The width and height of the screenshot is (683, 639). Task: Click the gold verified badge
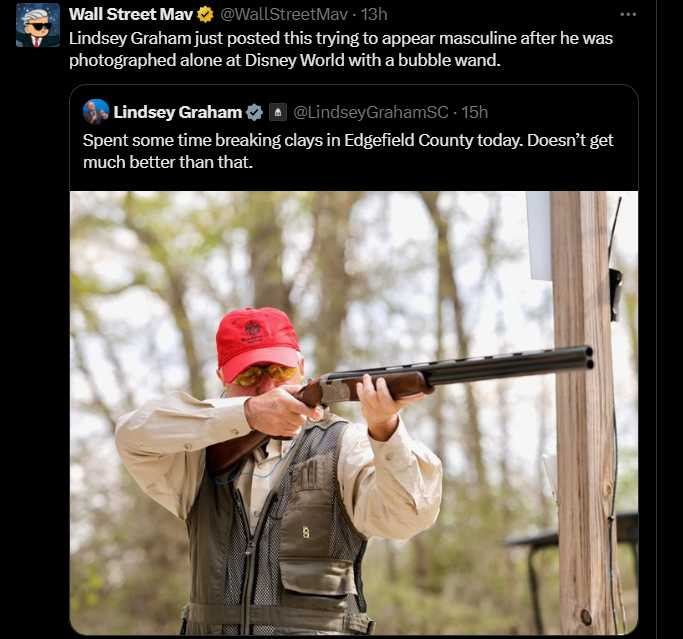pos(205,14)
